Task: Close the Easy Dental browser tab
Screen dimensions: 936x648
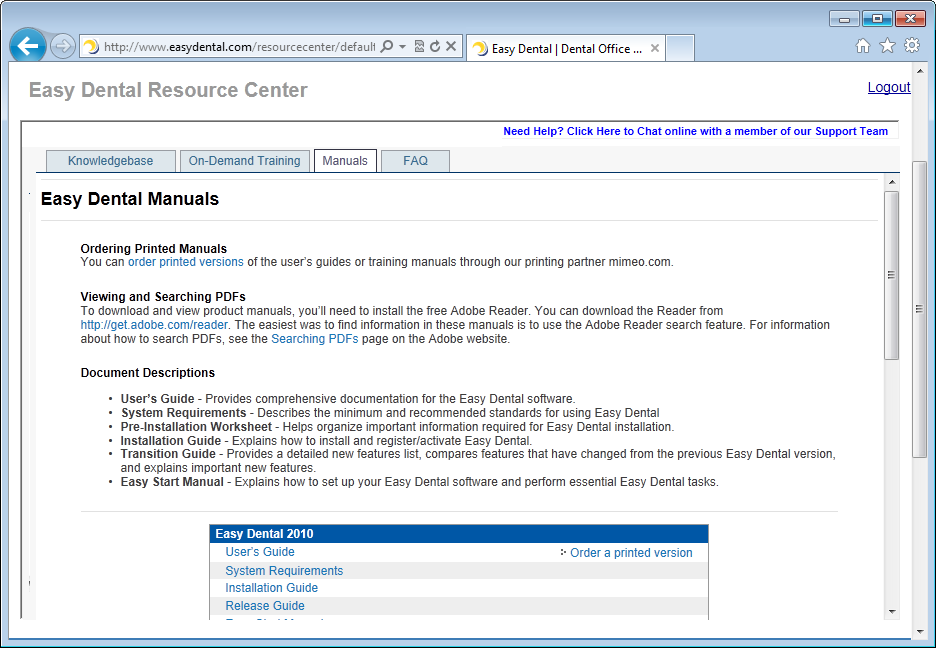Action: [655, 48]
